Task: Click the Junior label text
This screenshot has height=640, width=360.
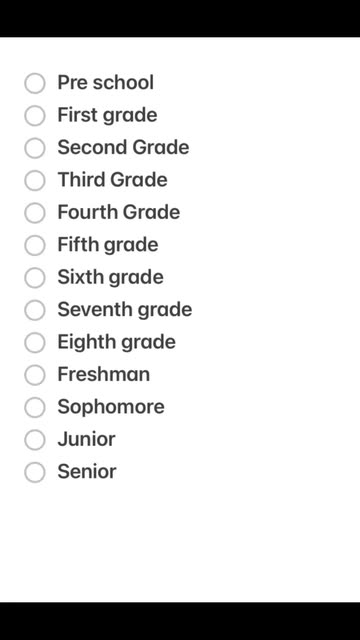Action: tap(87, 439)
